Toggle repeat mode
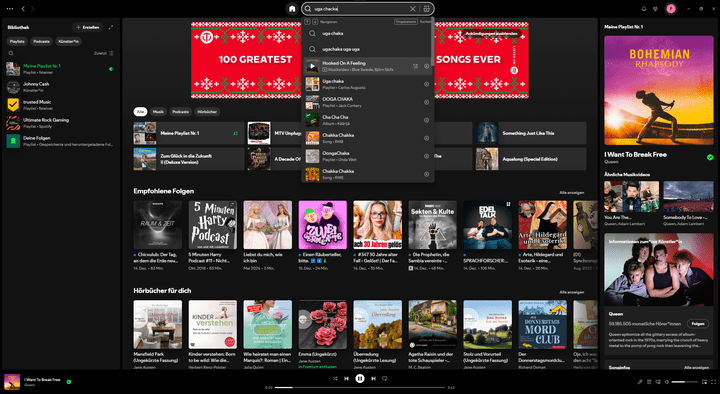 [x=385, y=378]
